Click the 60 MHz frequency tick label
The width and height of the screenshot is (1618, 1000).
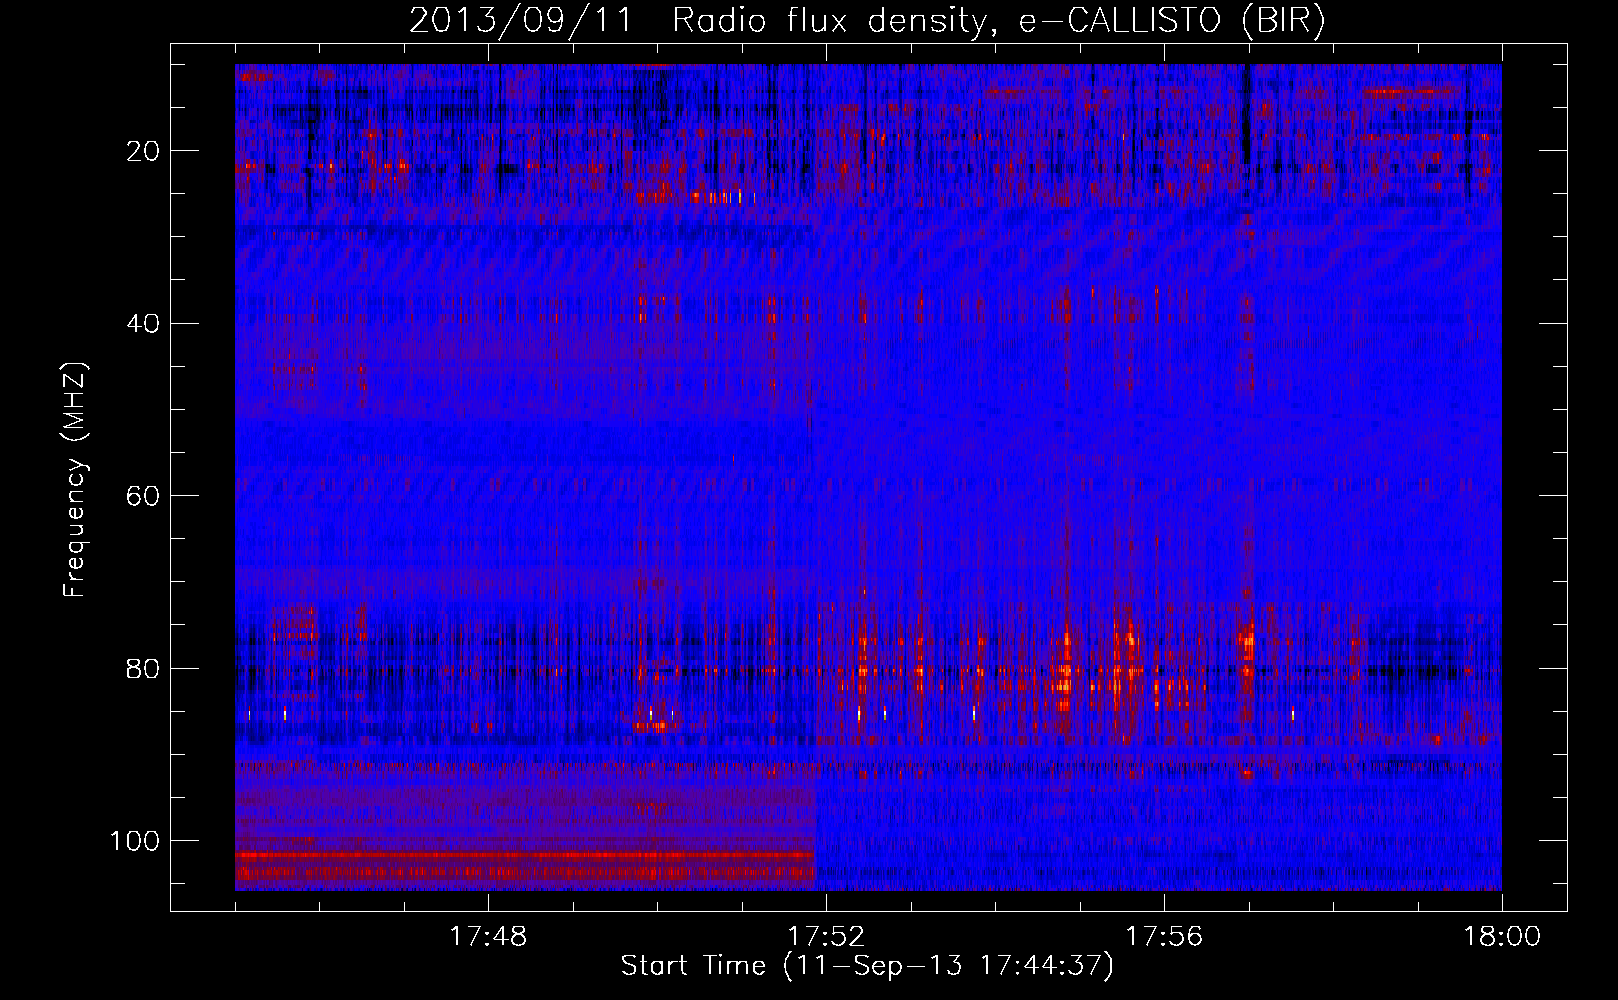[144, 496]
